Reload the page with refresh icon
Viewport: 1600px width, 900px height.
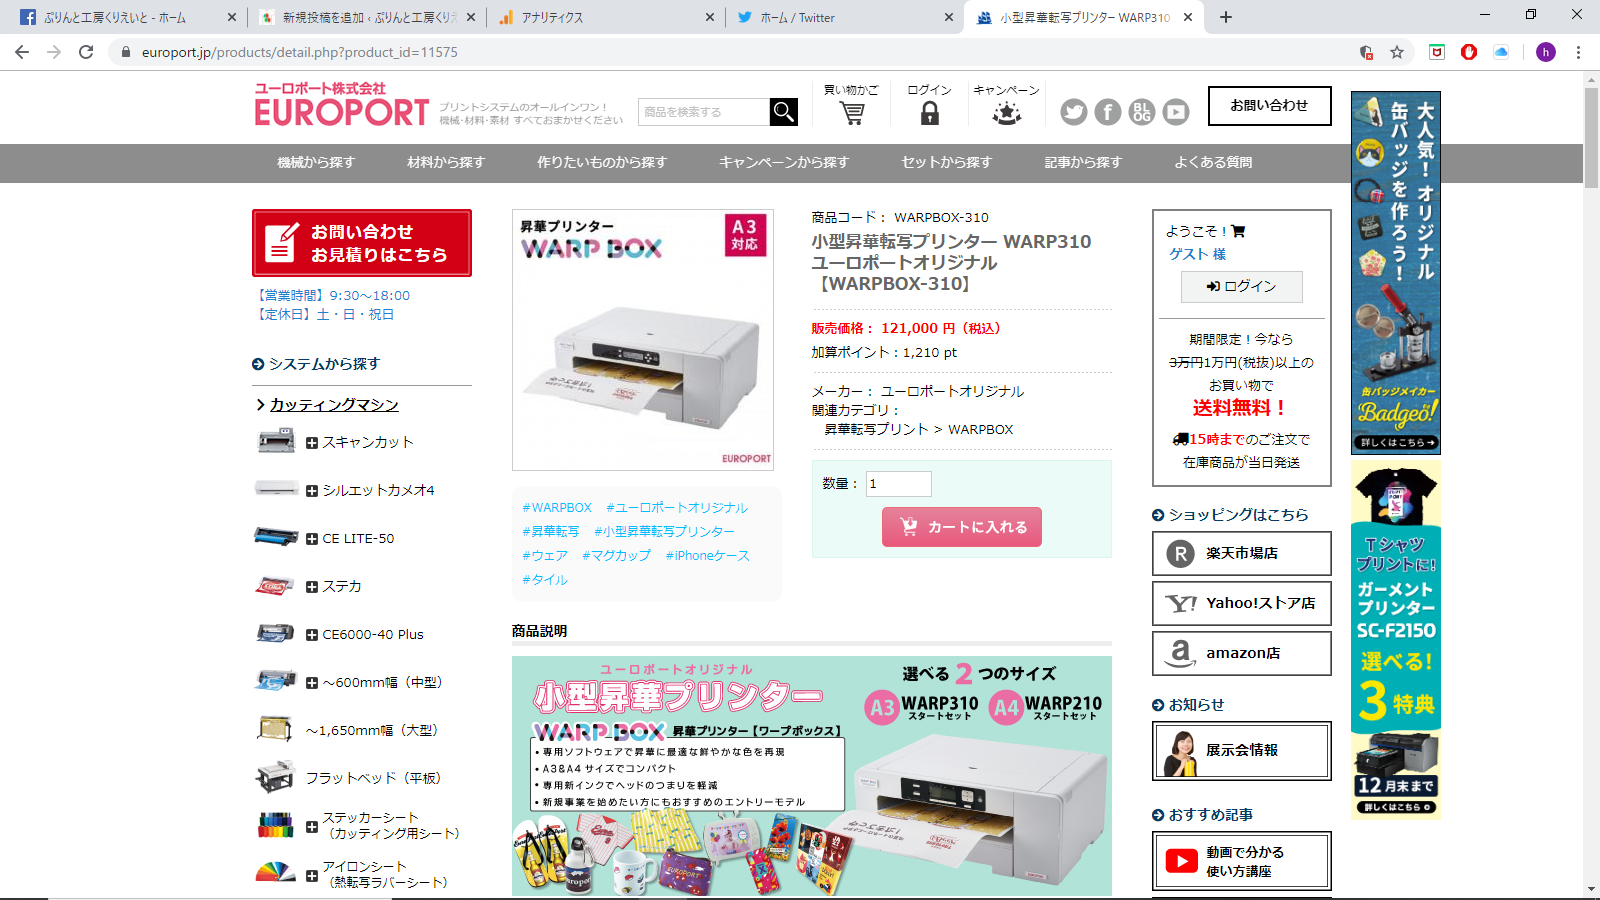pyautogui.click(x=86, y=52)
